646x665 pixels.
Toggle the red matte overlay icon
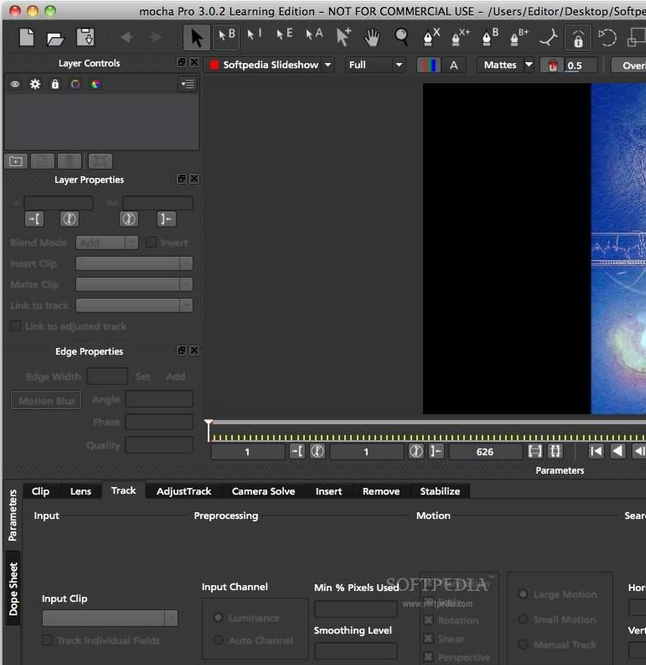(x=553, y=65)
